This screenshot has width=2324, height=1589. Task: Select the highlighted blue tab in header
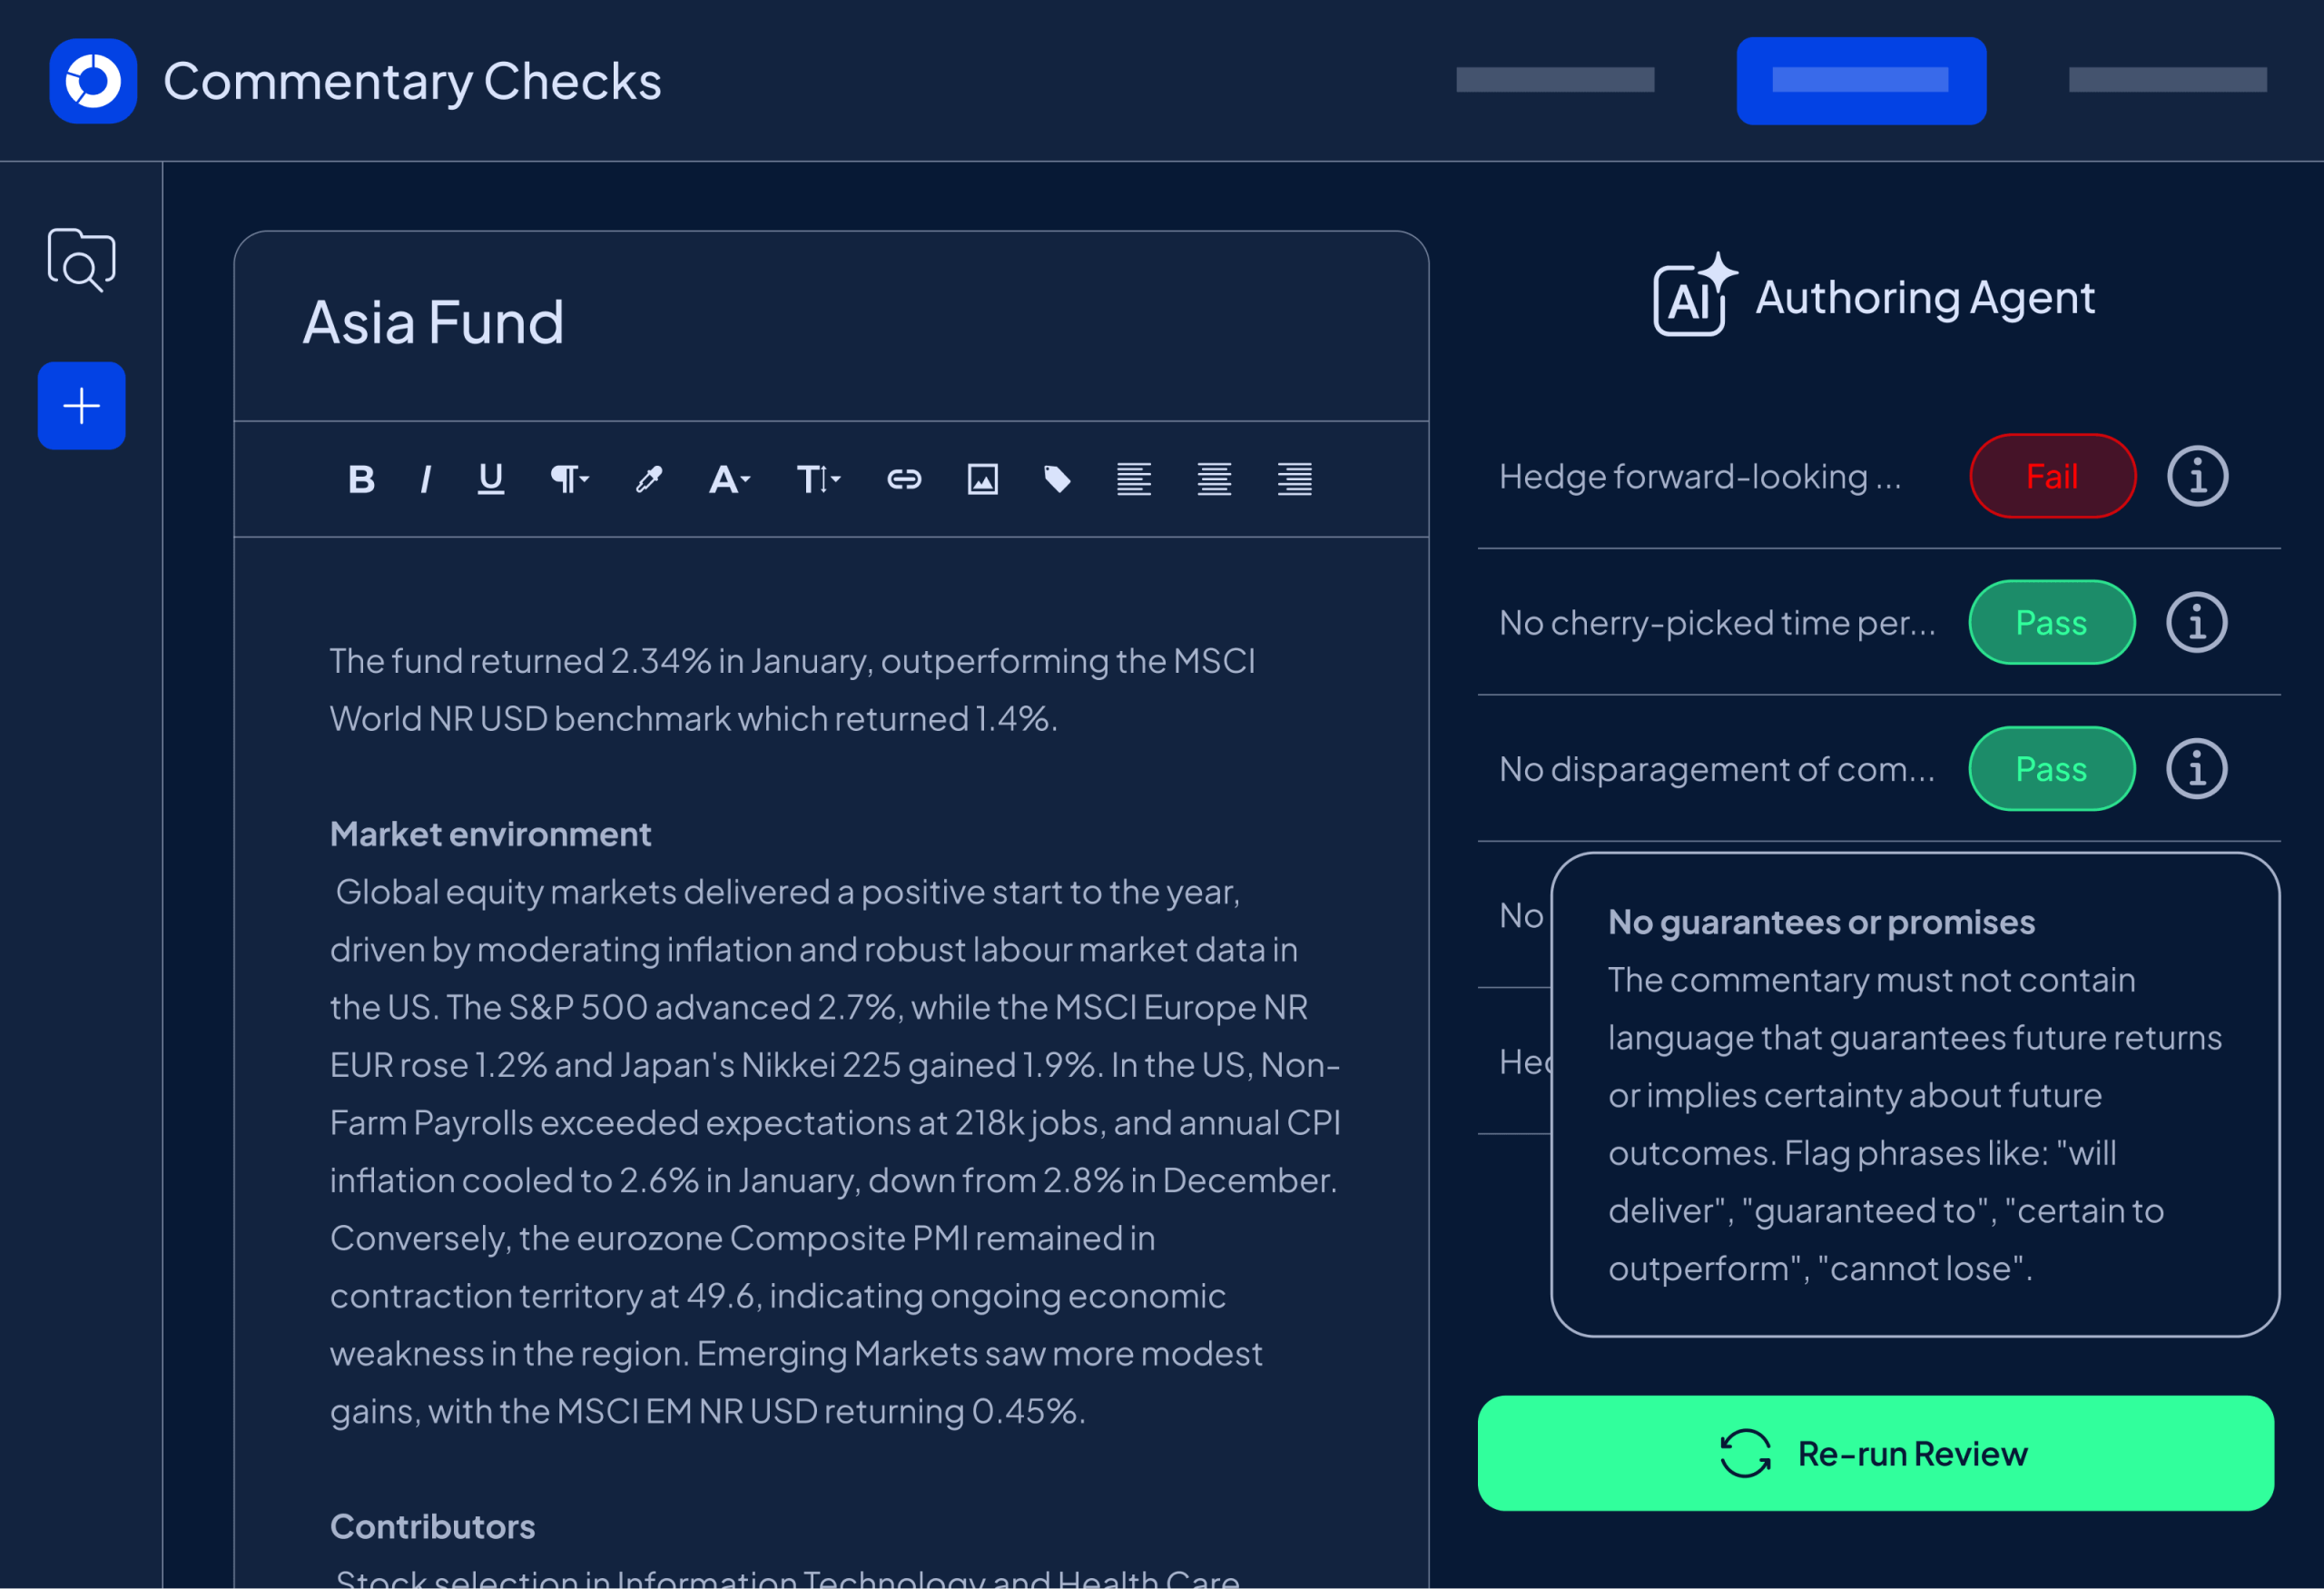pyautogui.click(x=1861, y=81)
